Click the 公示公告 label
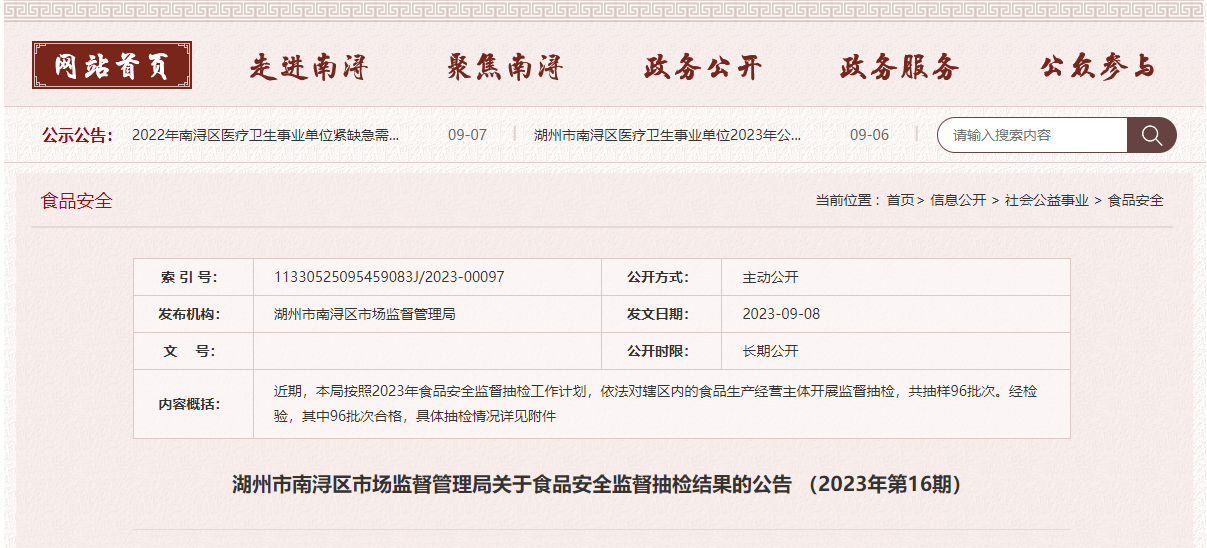 click(x=78, y=135)
